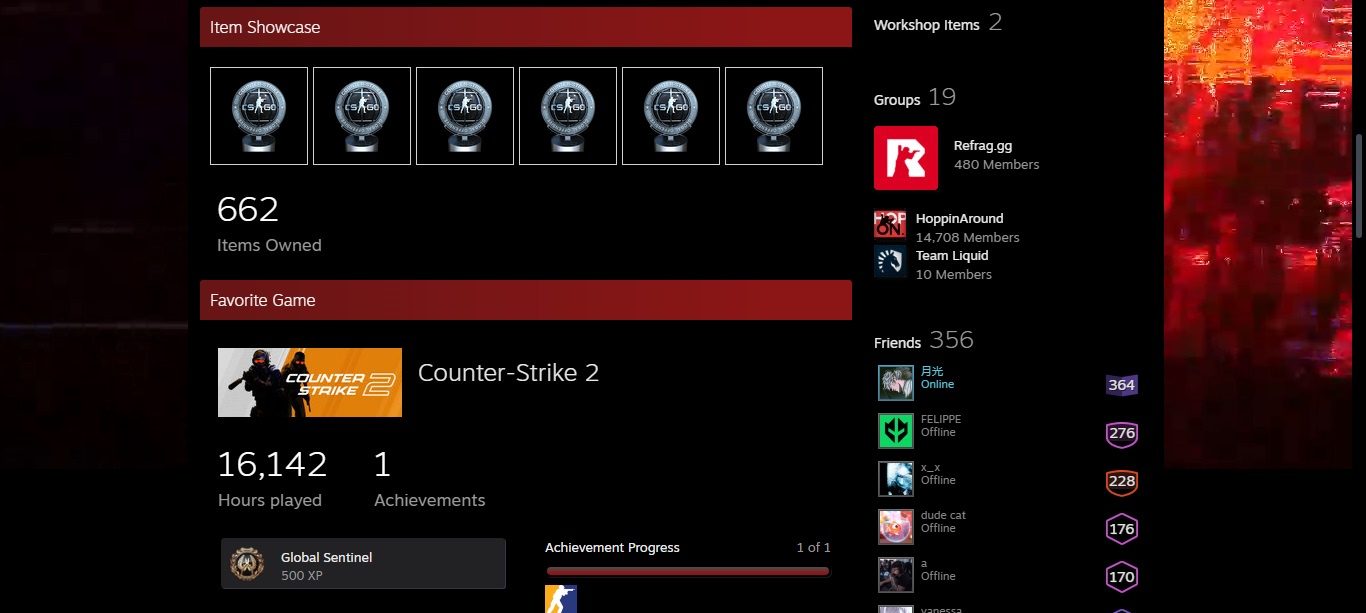The width and height of the screenshot is (1366, 613).
Task: Click the Achievement Progress bar
Action: [688, 572]
